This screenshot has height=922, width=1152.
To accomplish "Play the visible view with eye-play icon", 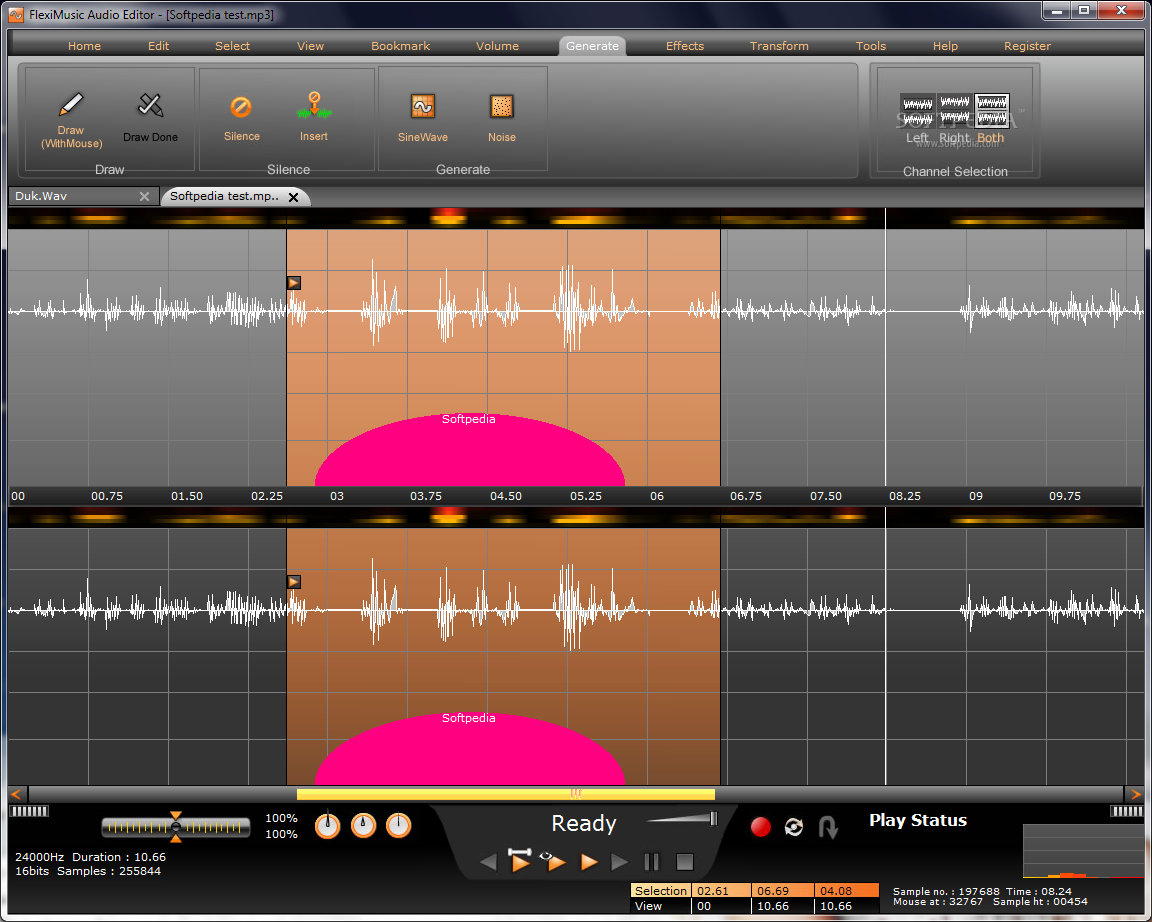I will coord(553,860).
